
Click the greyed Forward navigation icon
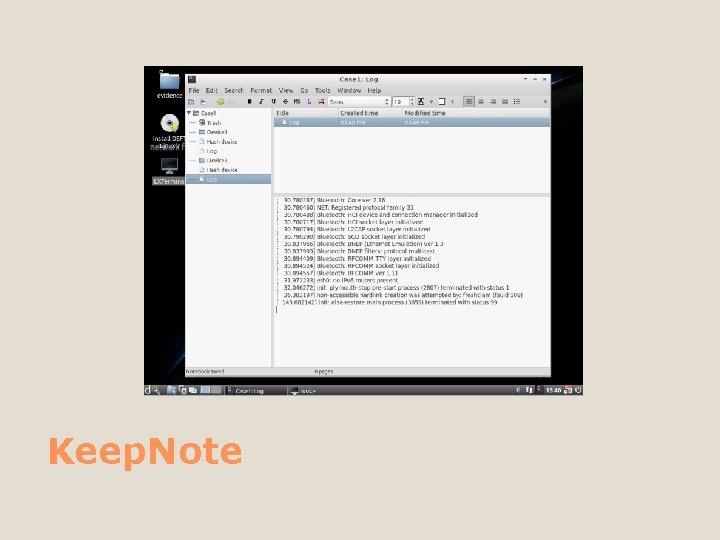232,101
